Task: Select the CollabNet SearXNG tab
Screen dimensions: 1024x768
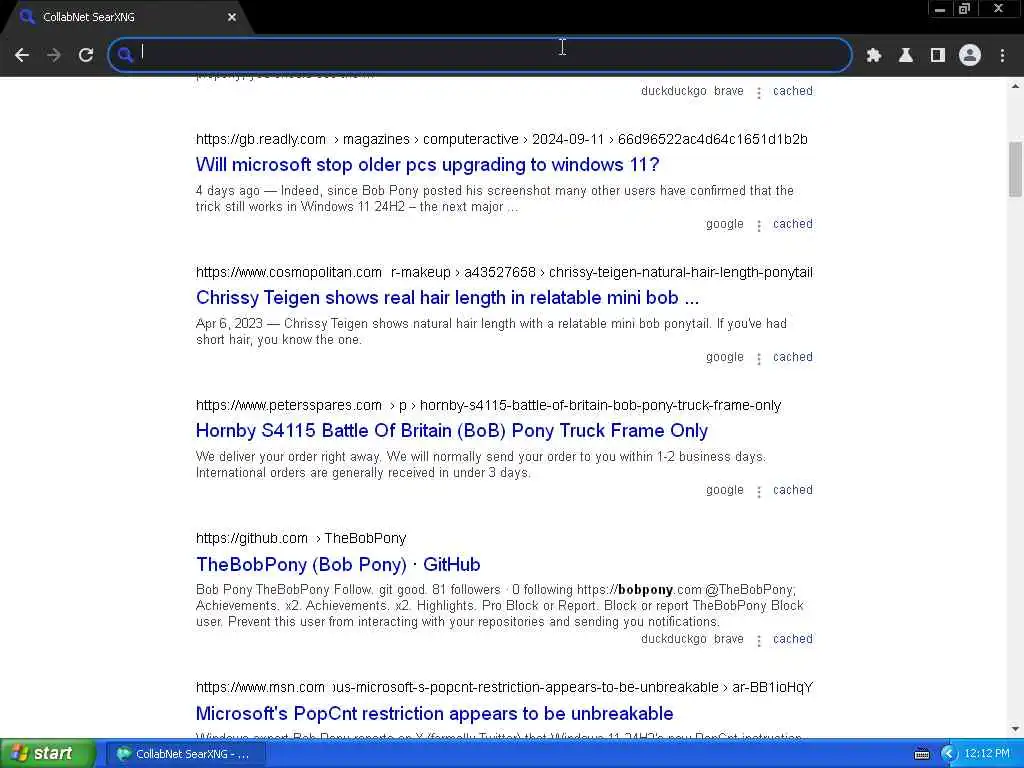Action: coord(124,17)
